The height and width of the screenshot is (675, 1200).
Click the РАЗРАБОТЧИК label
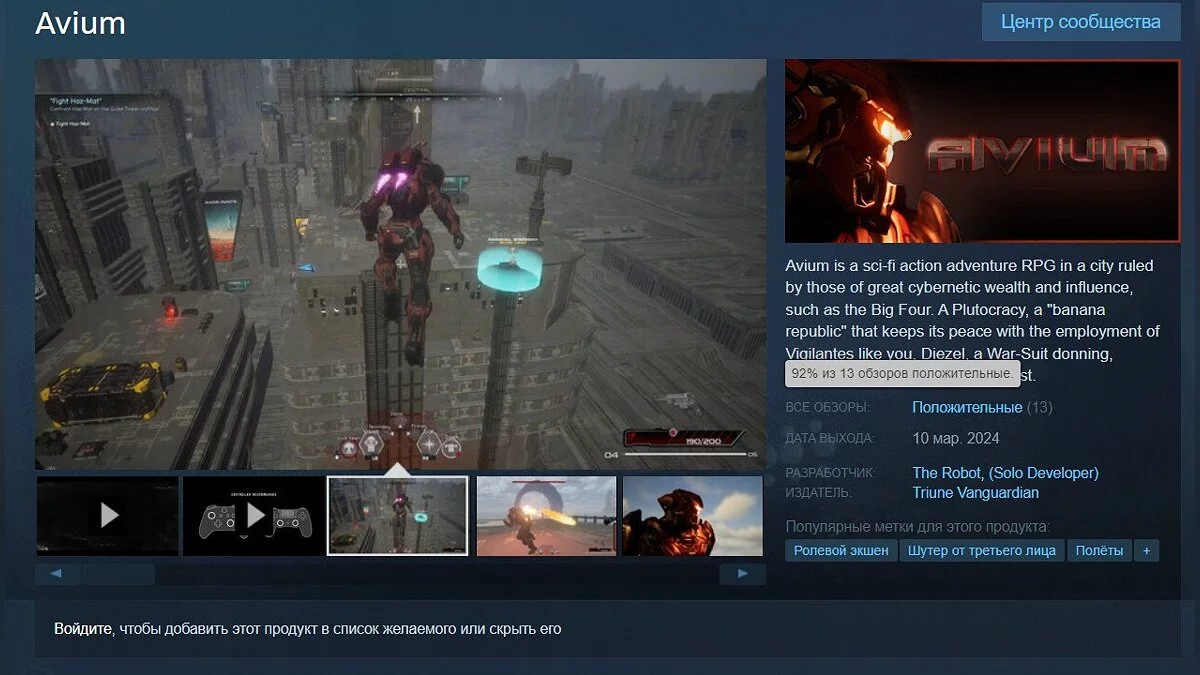tap(830, 473)
